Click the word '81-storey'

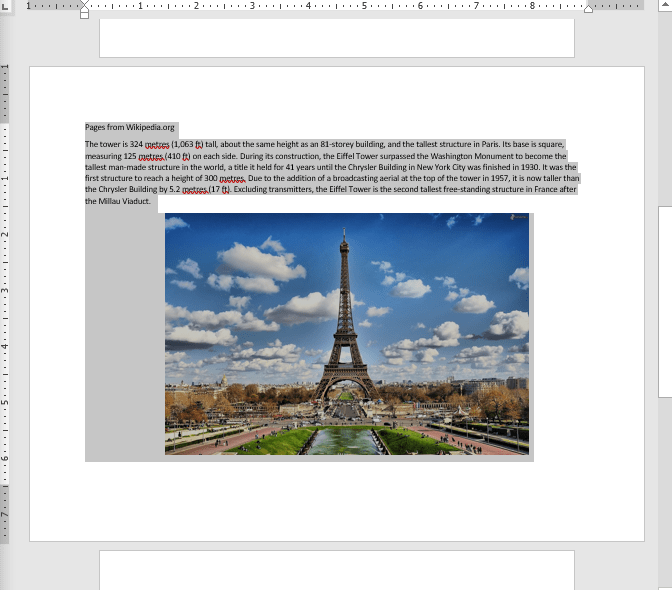337,144
